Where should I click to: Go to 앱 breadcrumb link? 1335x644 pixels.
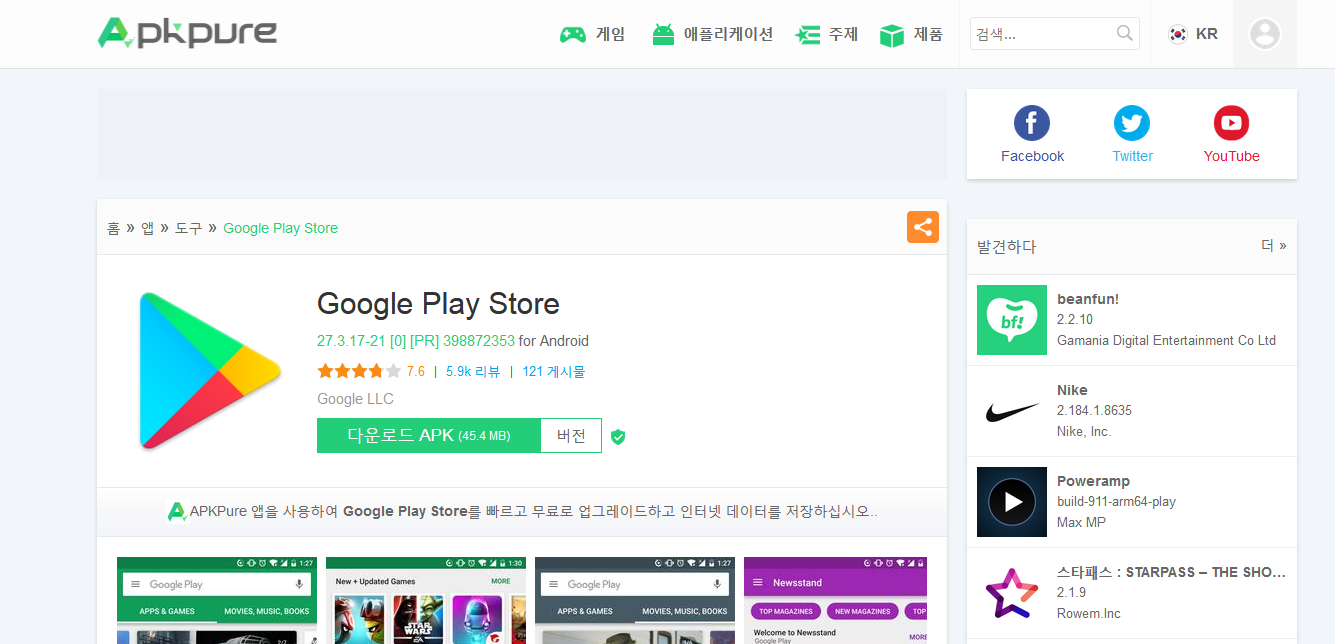(147, 228)
